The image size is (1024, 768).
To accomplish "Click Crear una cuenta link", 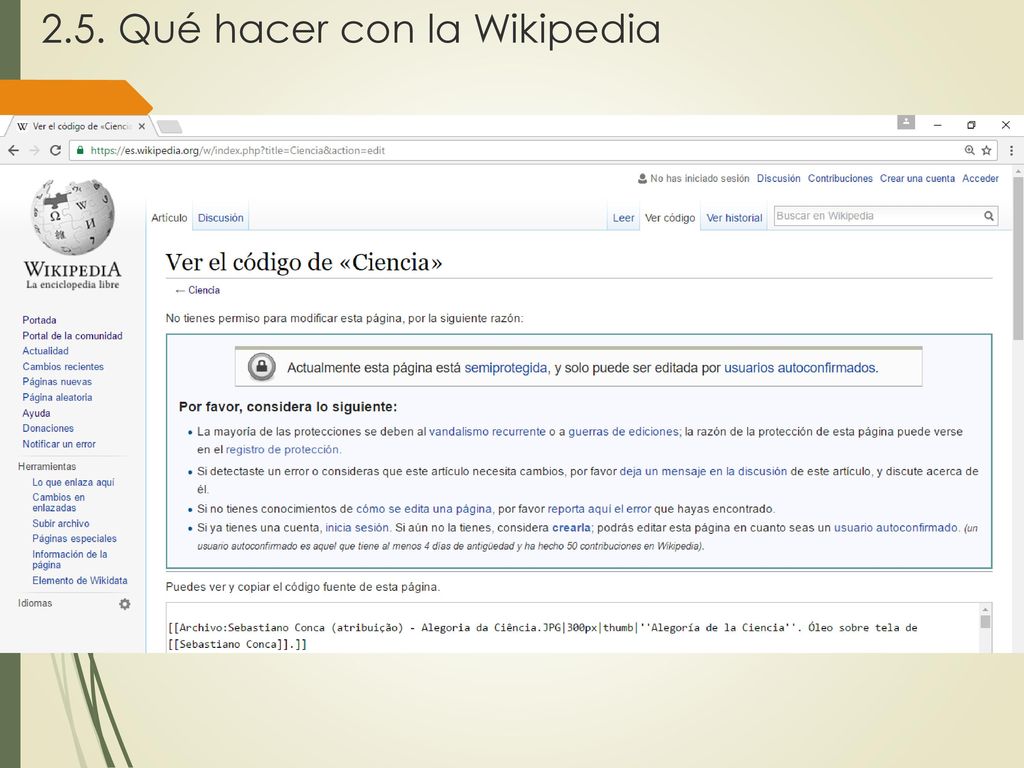I will pyautogui.click(x=917, y=178).
